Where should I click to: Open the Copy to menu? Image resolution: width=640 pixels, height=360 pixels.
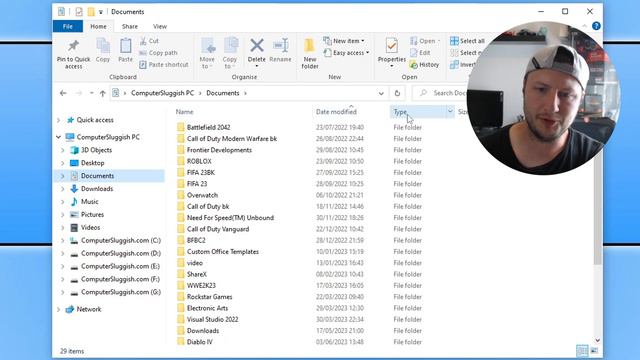[x=230, y=53]
